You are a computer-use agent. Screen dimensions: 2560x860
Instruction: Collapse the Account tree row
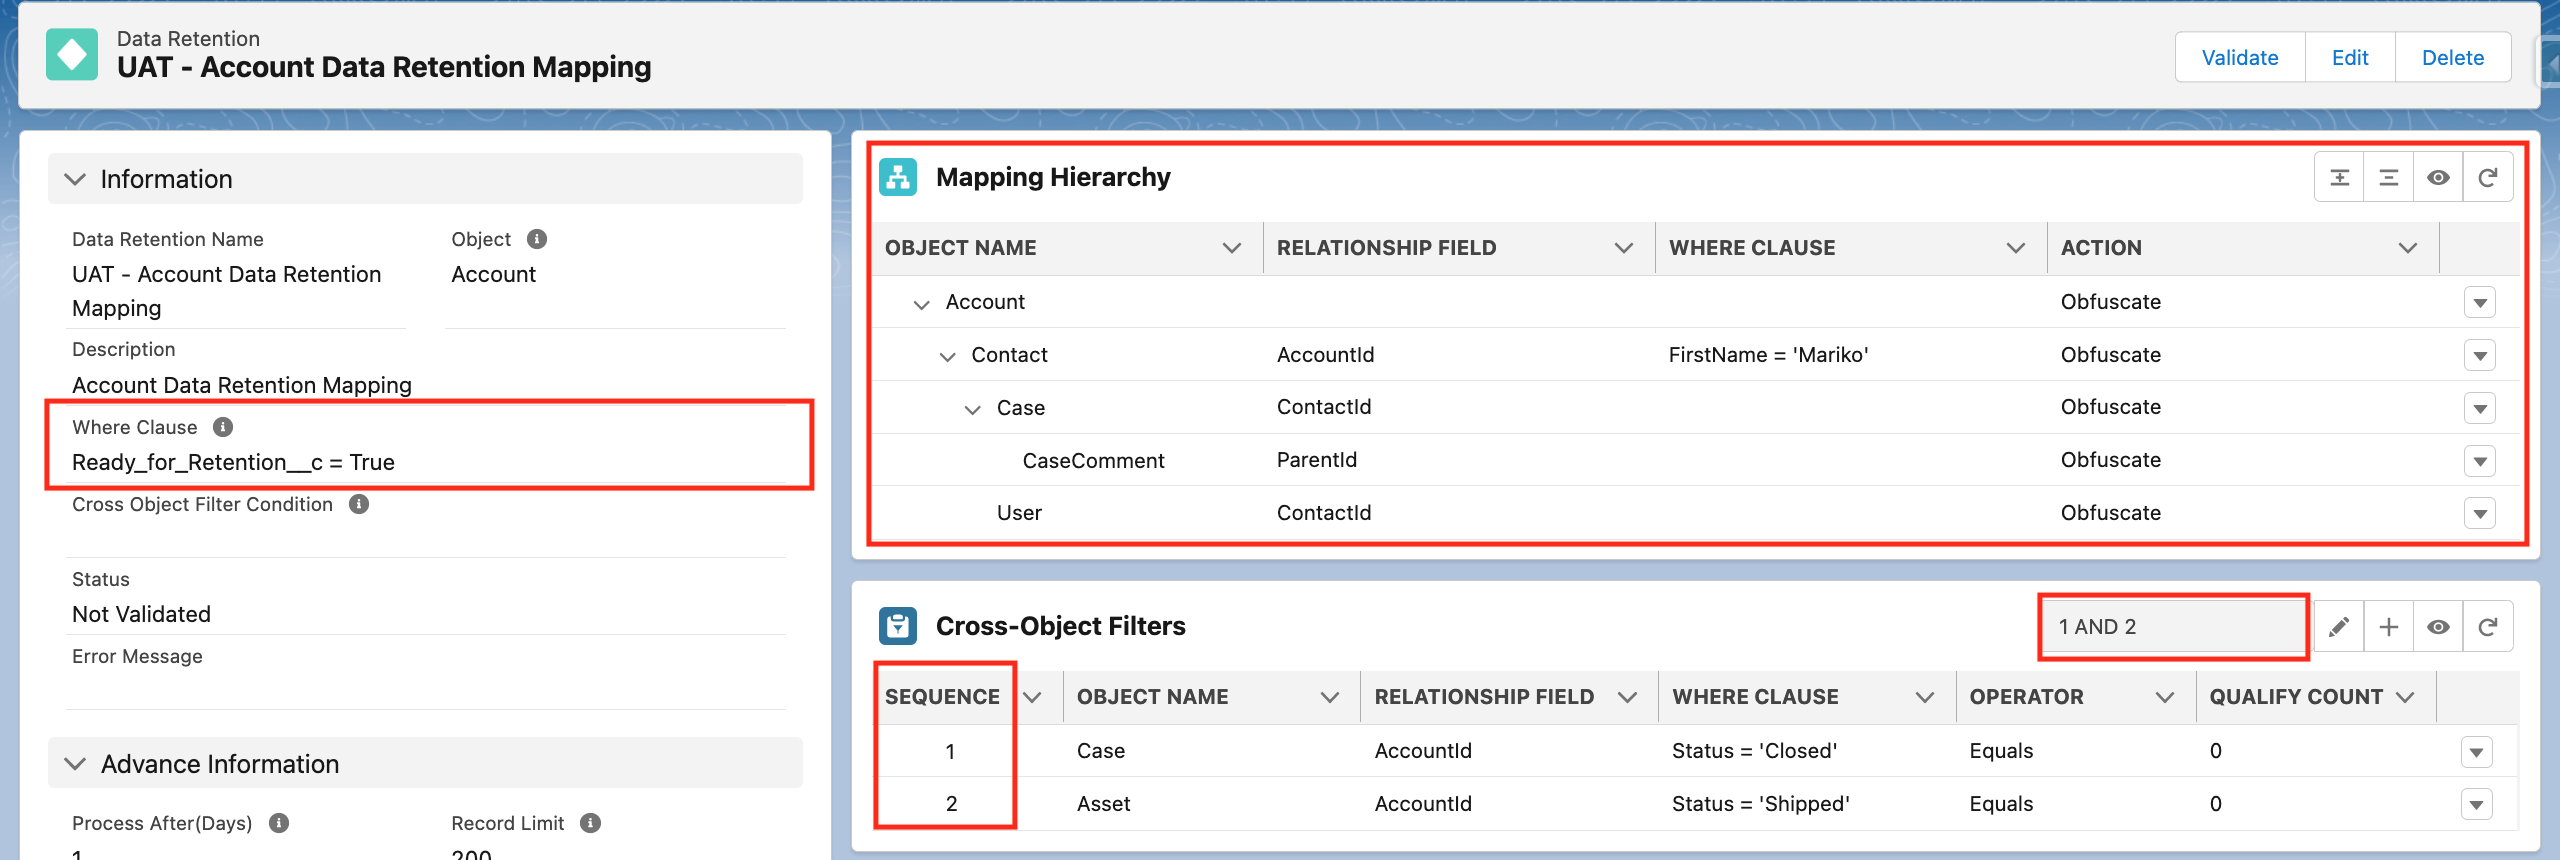pos(921,303)
